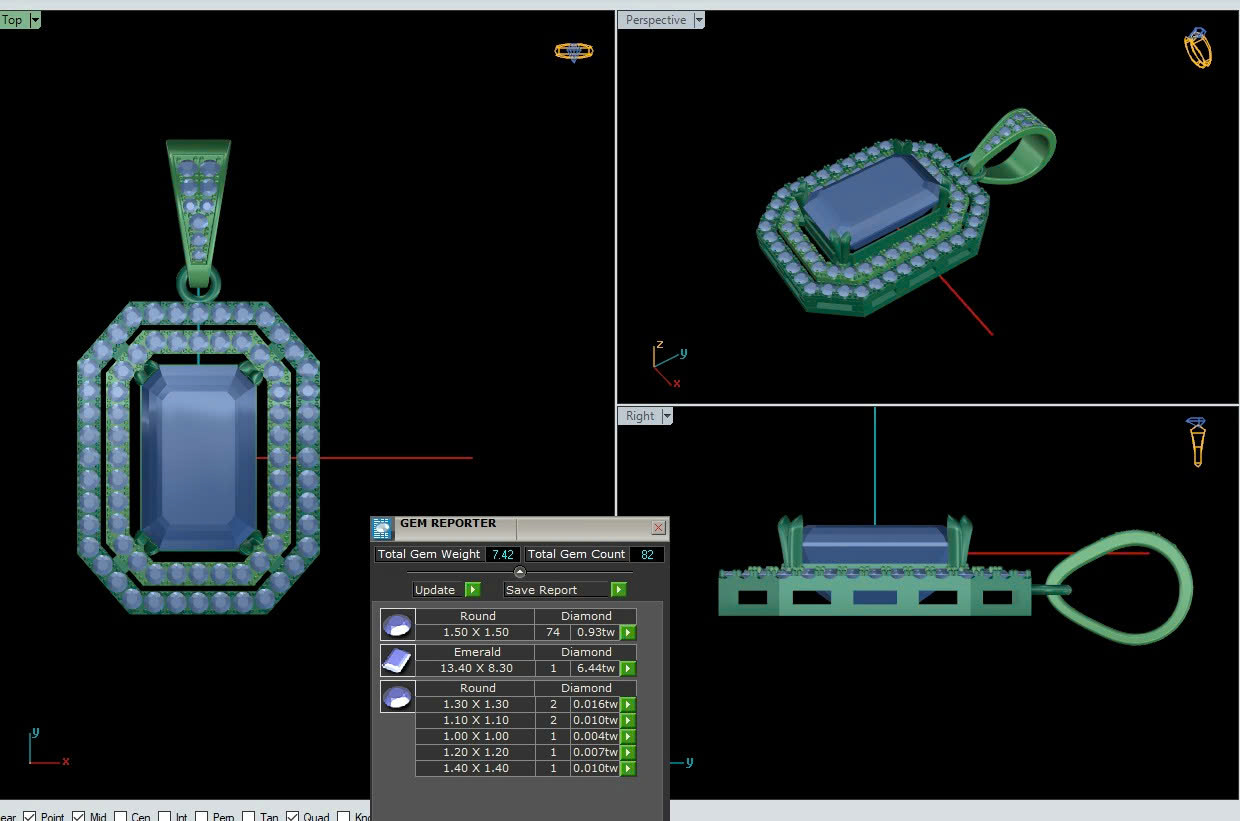This screenshot has height=821, width=1240.
Task: Click the green arrow for the 1.30 X 1.30 row
Action: 628,704
